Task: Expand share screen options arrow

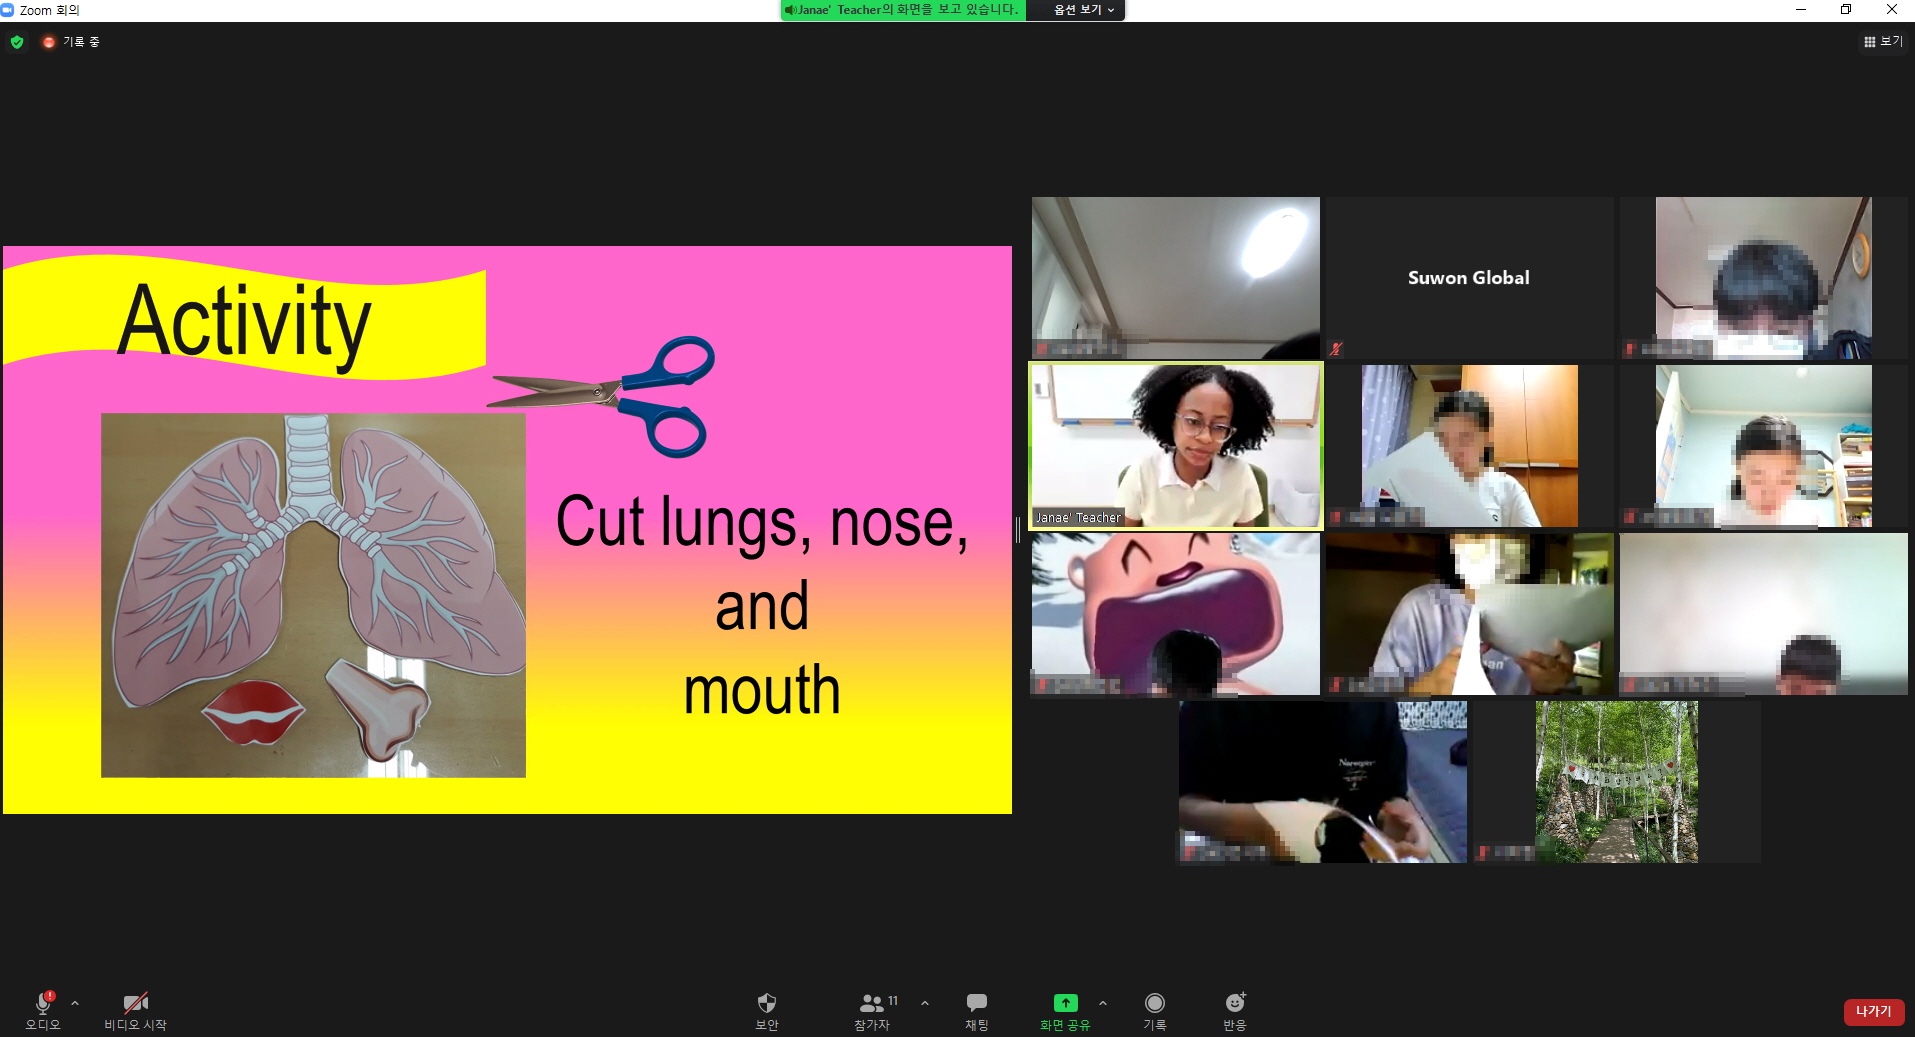Action: [1103, 1003]
